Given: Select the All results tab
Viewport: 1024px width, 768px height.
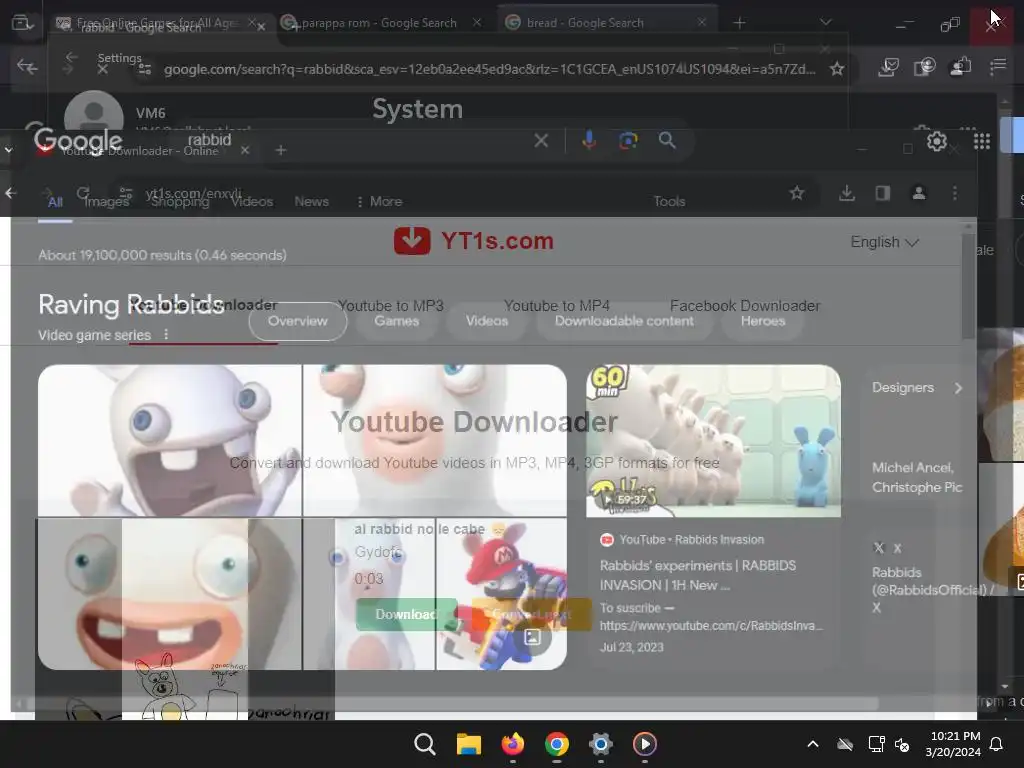Looking at the screenshot, I should point(56,202).
